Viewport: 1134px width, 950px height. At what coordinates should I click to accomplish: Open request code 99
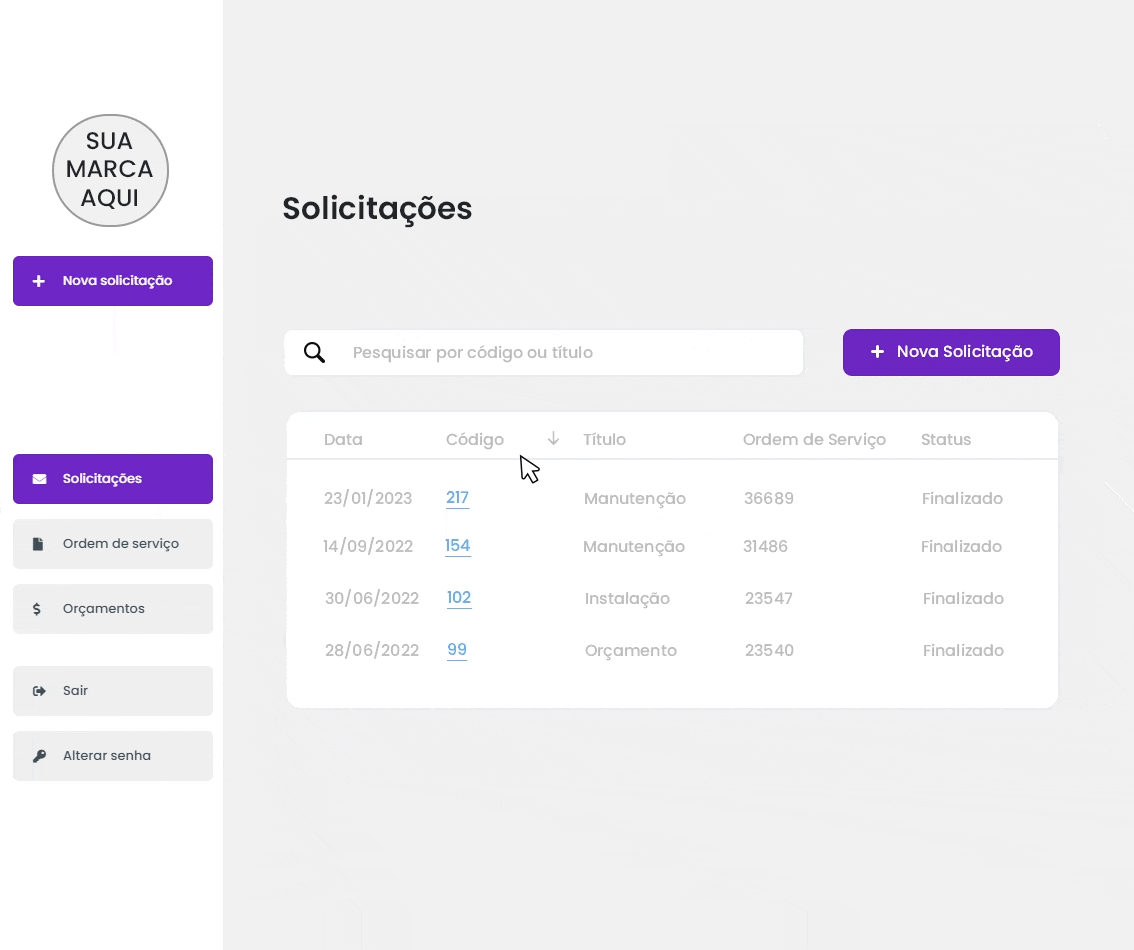click(457, 650)
